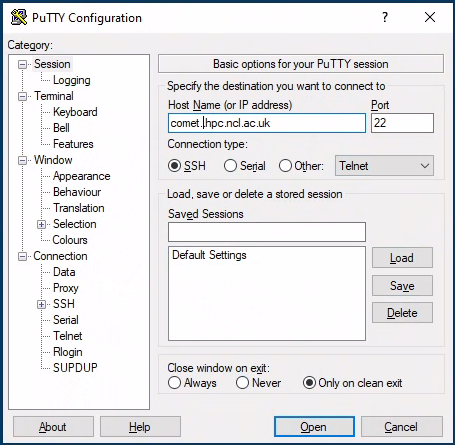The width and height of the screenshot is (455, 445).
Task: Click the Delete session button
Action: click(x=402, y=313)
